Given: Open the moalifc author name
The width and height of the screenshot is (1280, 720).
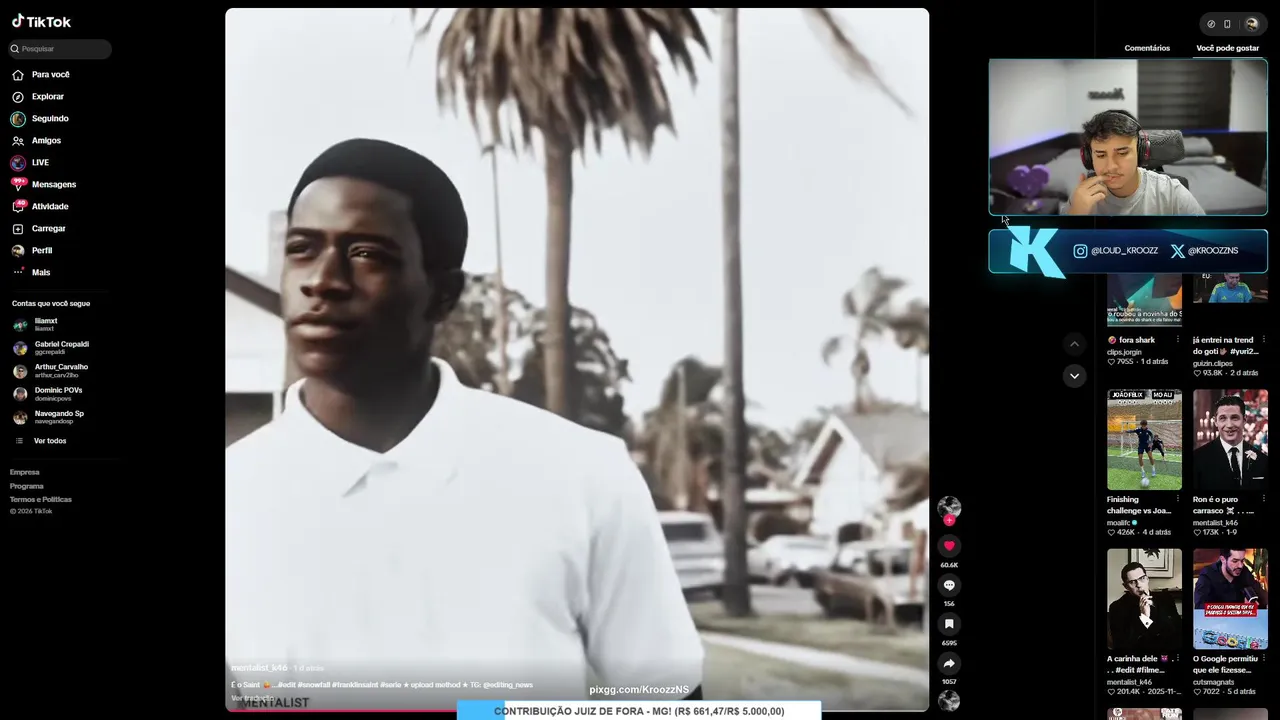Looking at the screenshot, I should [1118, 522].
